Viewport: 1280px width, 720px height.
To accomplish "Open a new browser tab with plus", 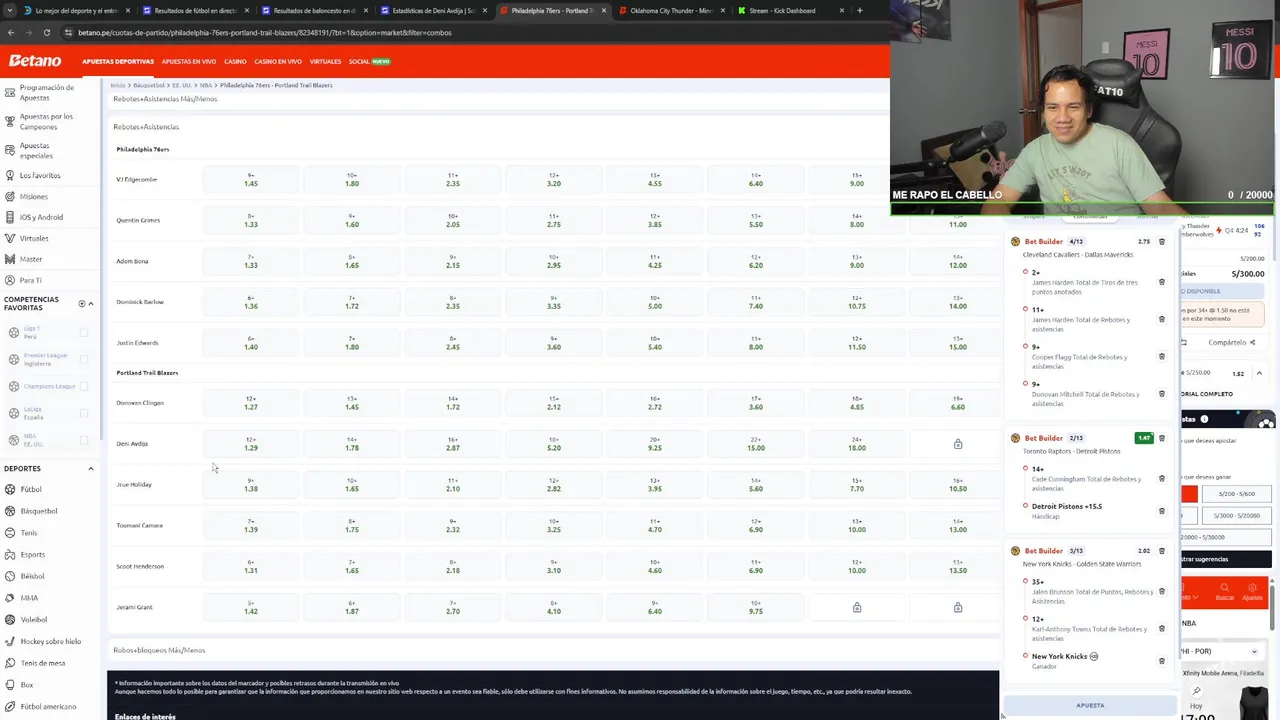I will pyautogui.click(x=859, y=10).
